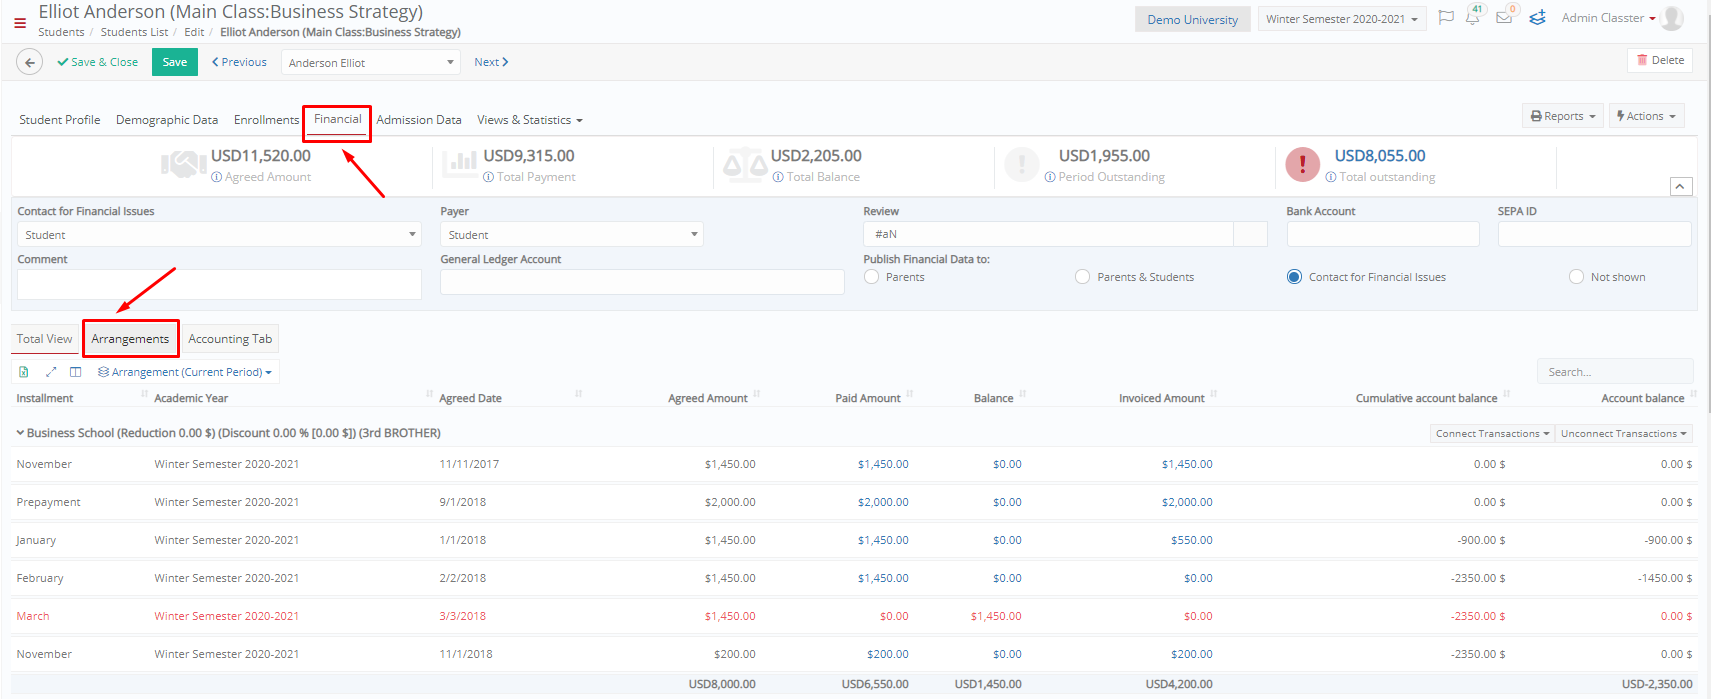Image resolution: width=1711 pixels, height=699 pixels.
Task: Click the Delete button
Action: (x=1660, y=60)
